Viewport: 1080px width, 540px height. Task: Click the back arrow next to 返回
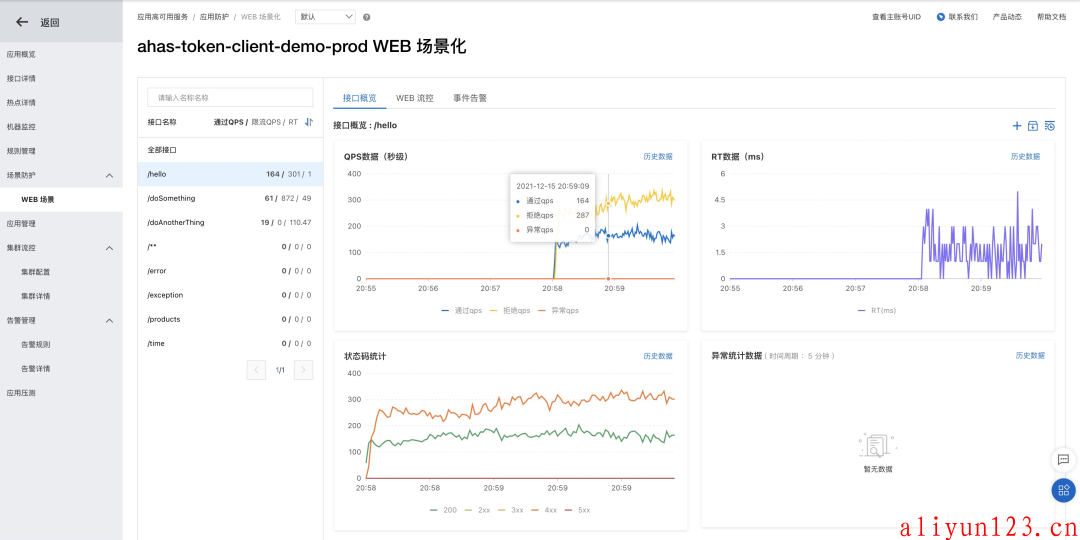coord(22,22)
